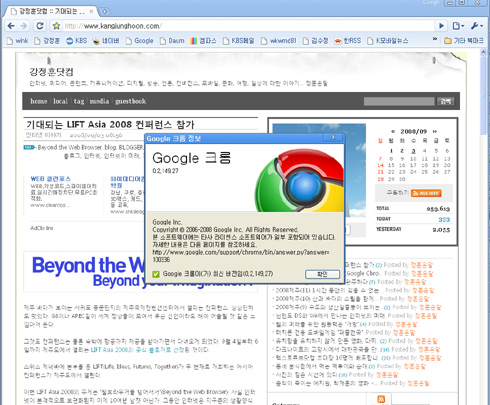Click the guestbook menu item
The width and height of the screenshot is (490, 405).
tap(130, 101)
